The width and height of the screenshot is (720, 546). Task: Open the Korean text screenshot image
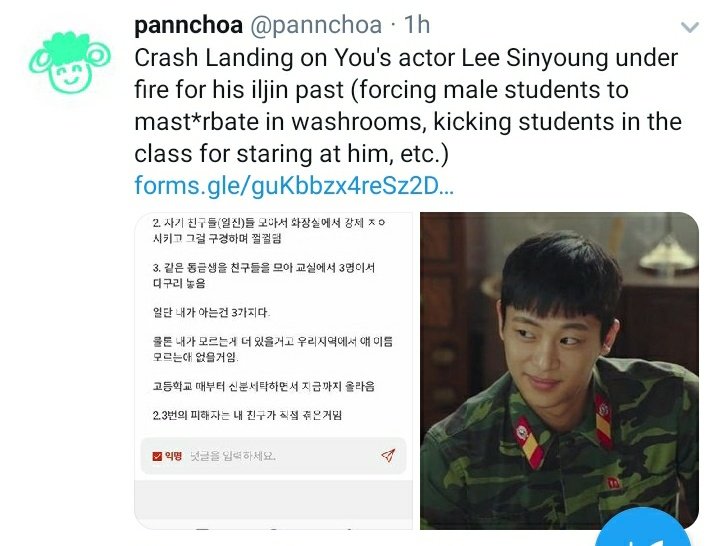pyautogui.click(x=274, y=371)
